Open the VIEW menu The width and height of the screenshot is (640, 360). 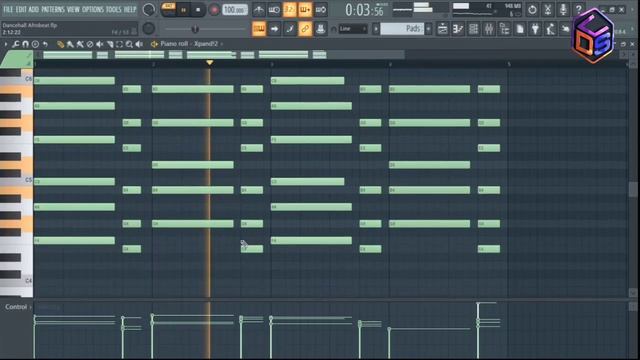pyautogui.click(x=73, y=9)
